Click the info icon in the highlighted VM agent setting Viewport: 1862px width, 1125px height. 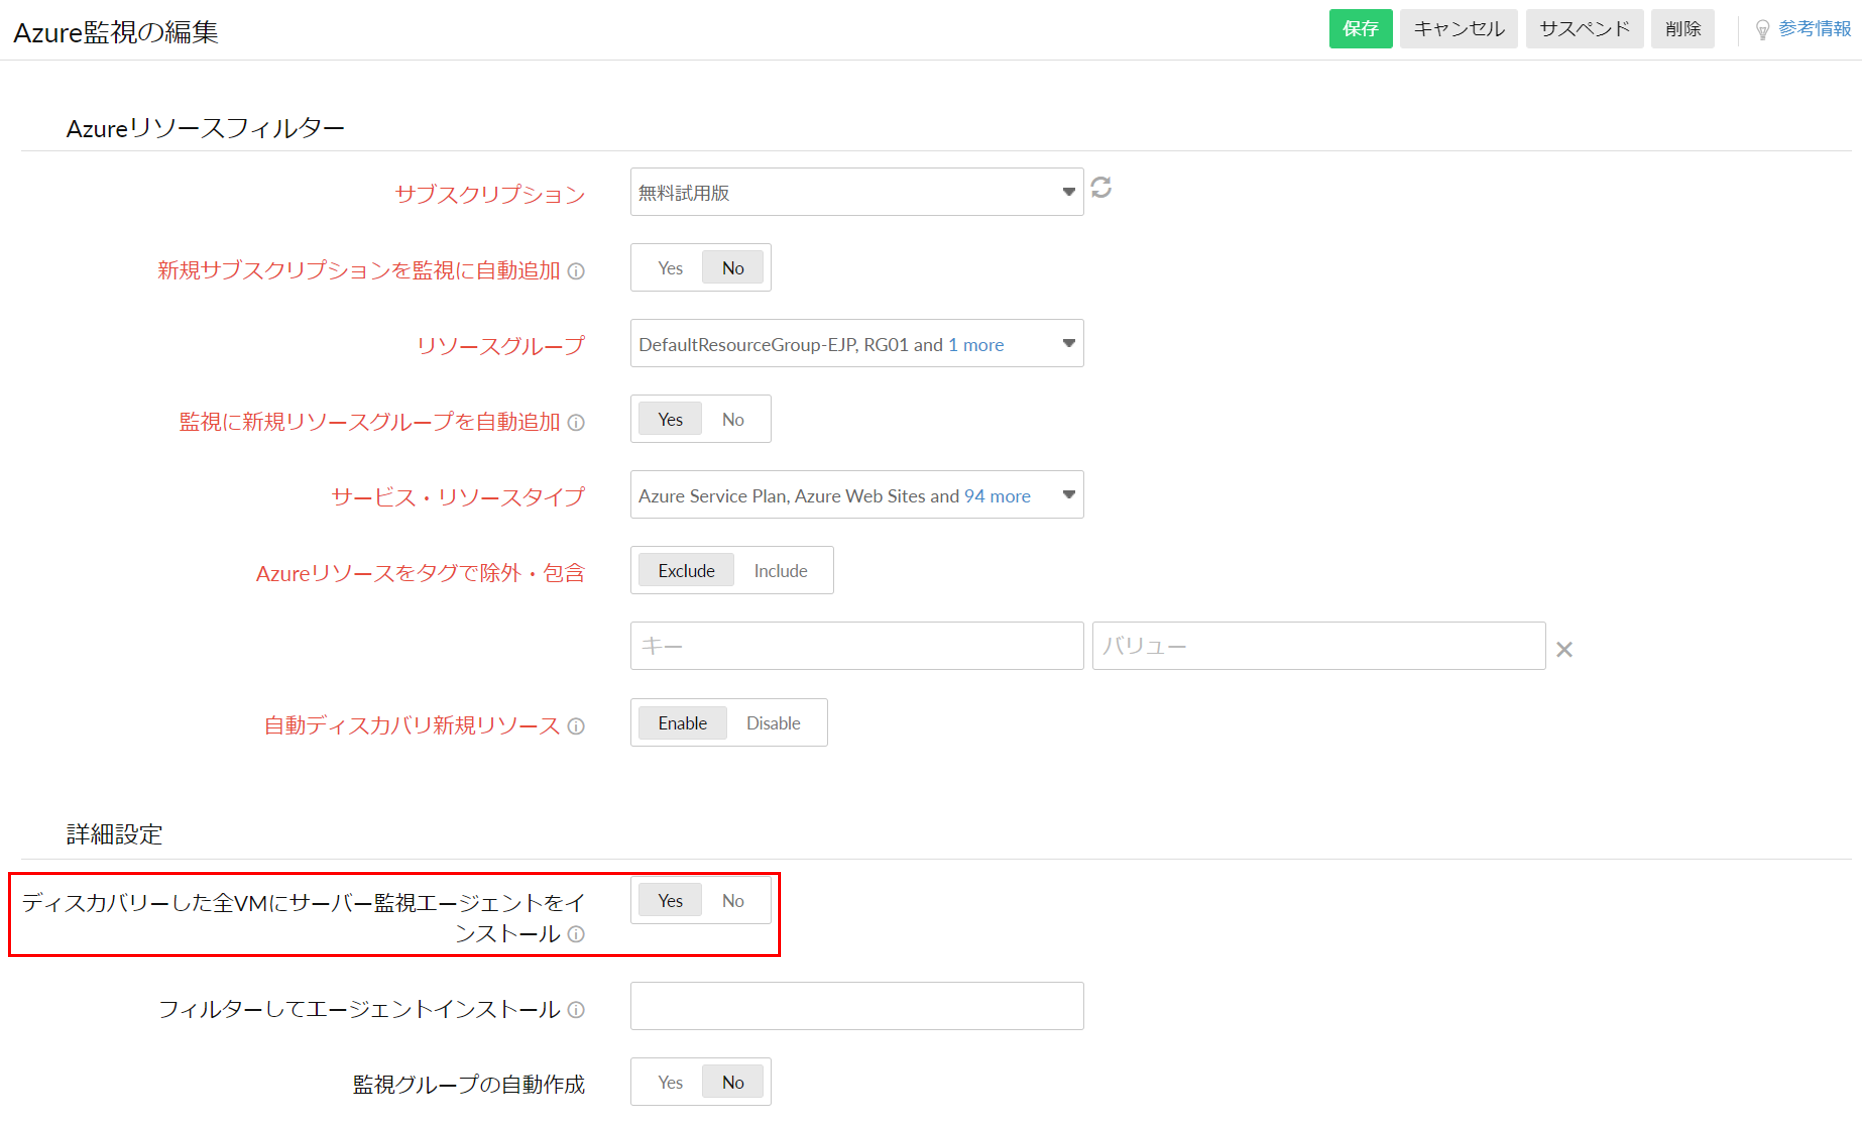coord(577,934)
